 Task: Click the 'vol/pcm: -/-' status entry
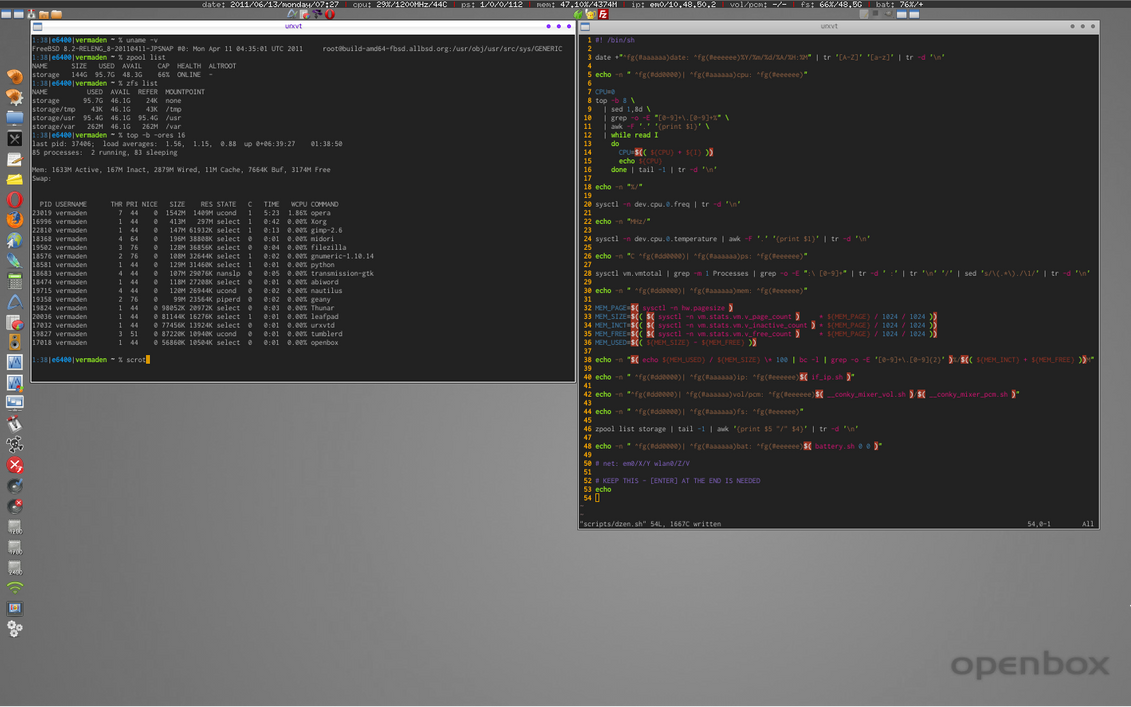pyautogui.click(x=758, y=4)
